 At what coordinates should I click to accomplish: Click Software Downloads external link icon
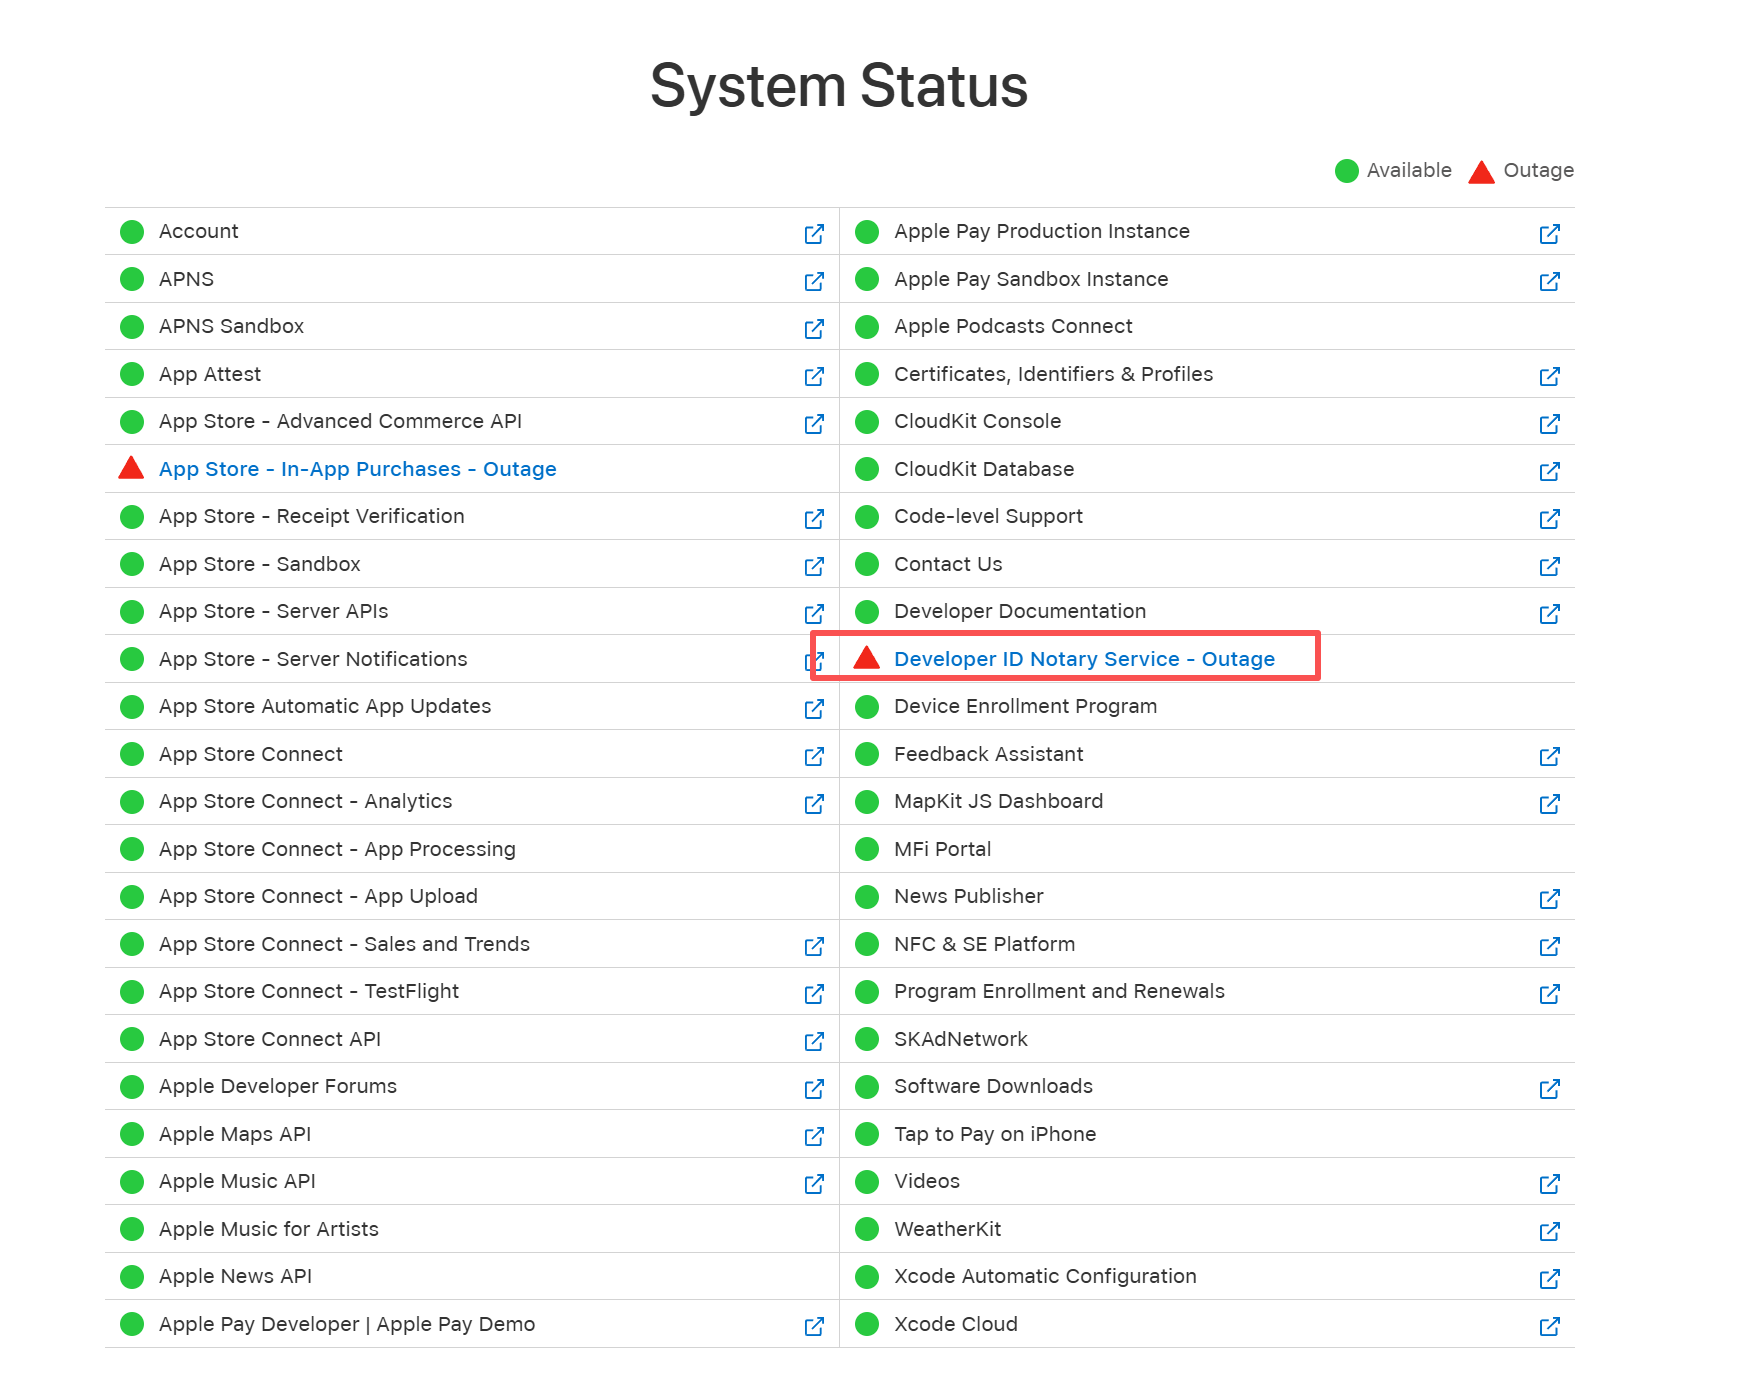(x=1549, y=1088)
